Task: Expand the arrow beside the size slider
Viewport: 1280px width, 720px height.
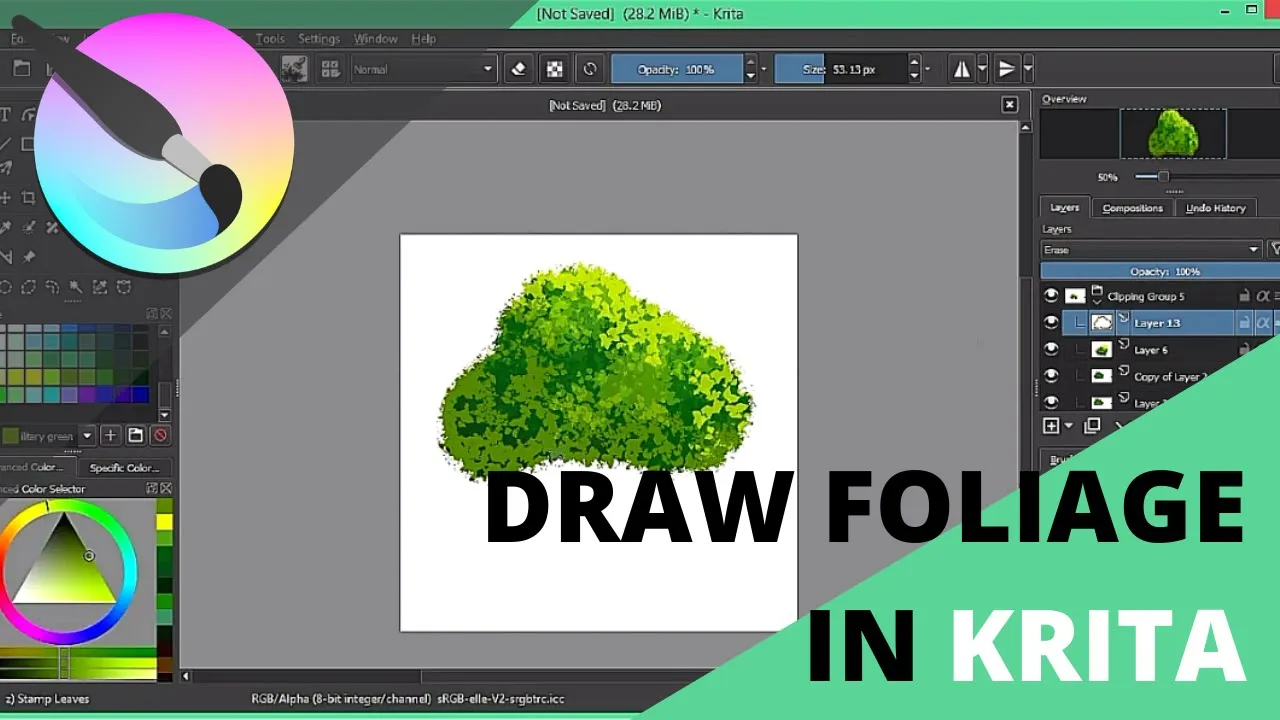Action: [928, 70]
